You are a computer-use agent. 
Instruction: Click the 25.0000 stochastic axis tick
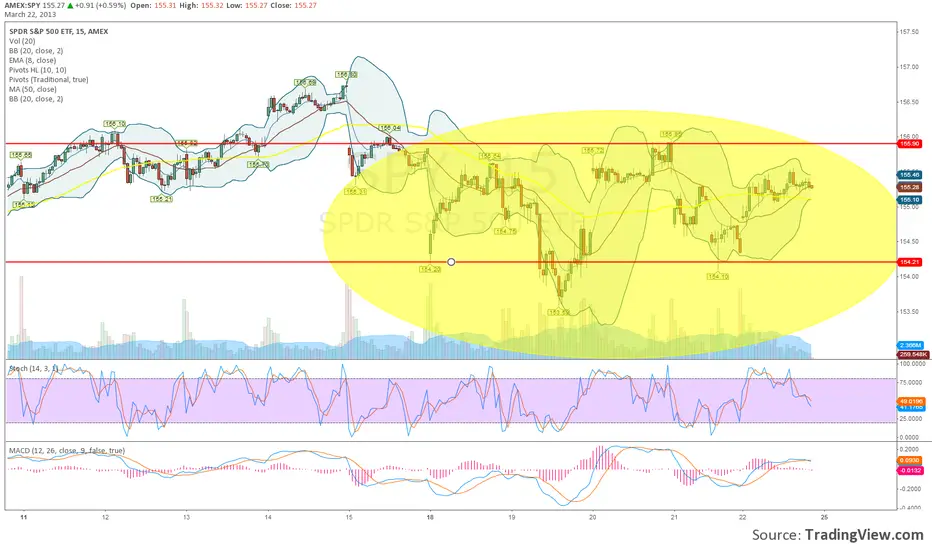pos(912,419)
